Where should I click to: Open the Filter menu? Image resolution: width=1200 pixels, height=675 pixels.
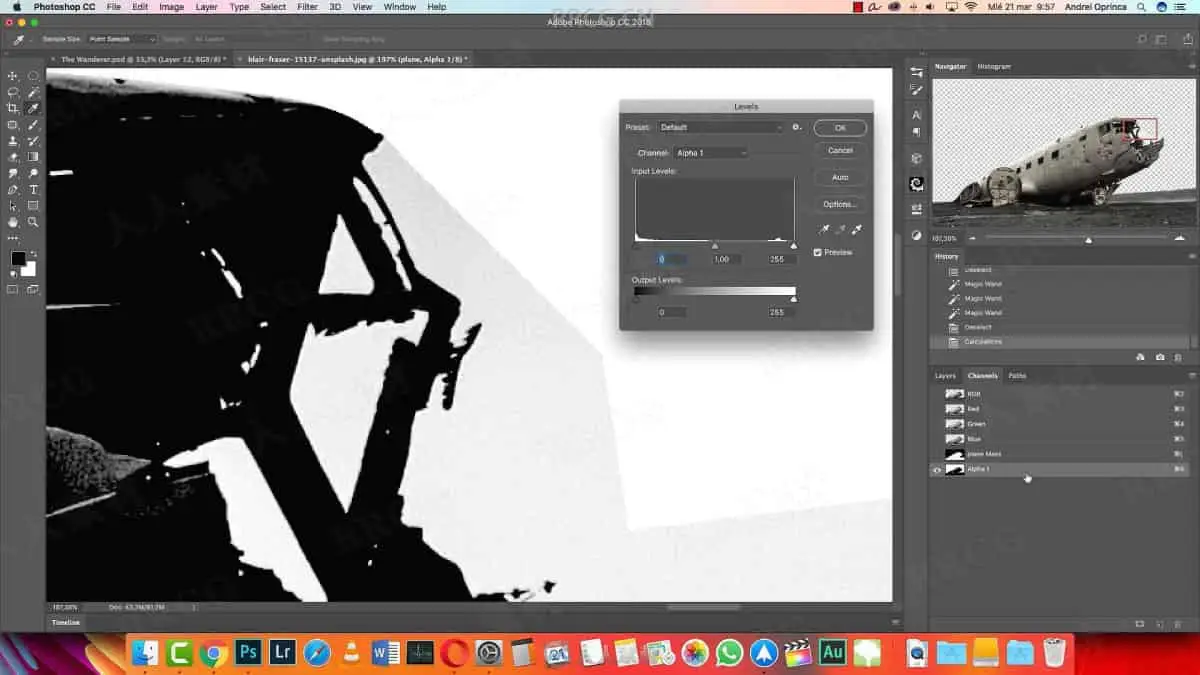click(307, 7)
